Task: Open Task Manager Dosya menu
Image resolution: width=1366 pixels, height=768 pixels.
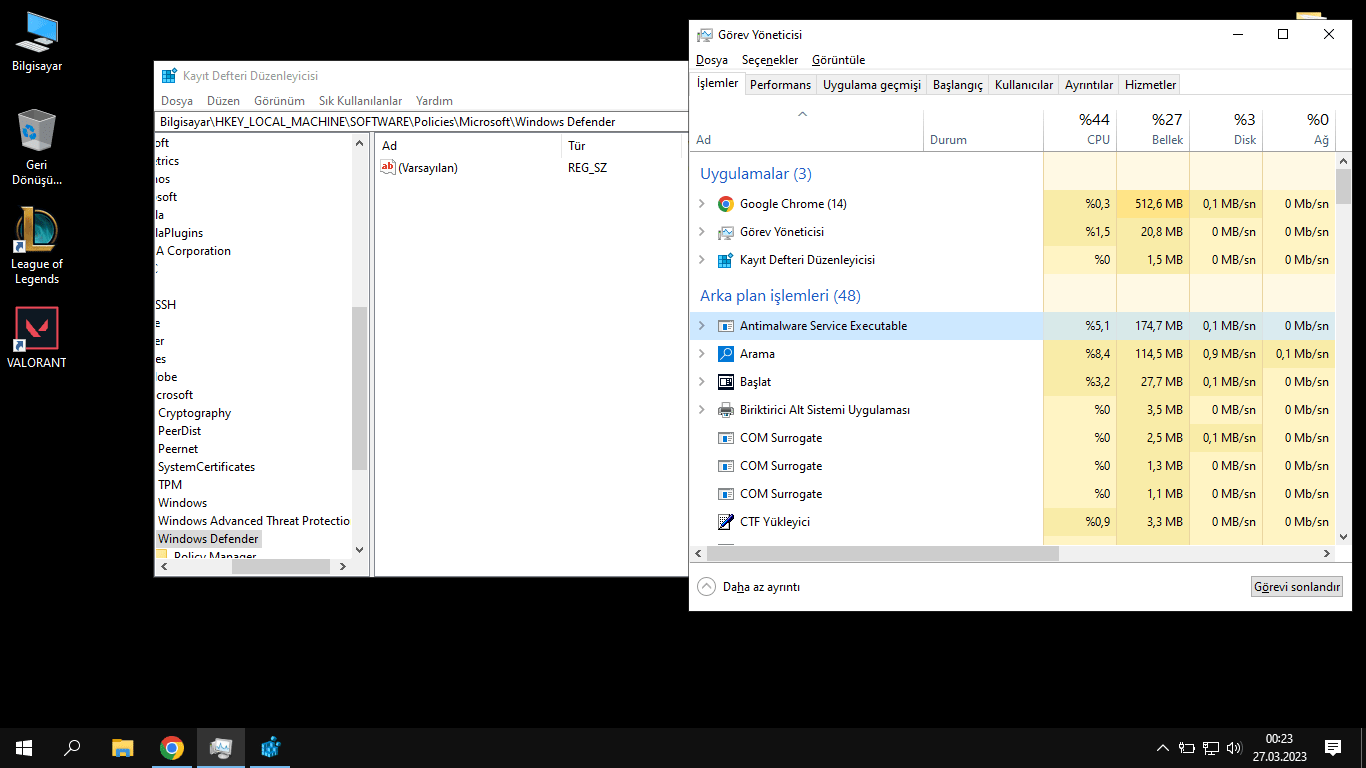Action: [x=712, y=60]
